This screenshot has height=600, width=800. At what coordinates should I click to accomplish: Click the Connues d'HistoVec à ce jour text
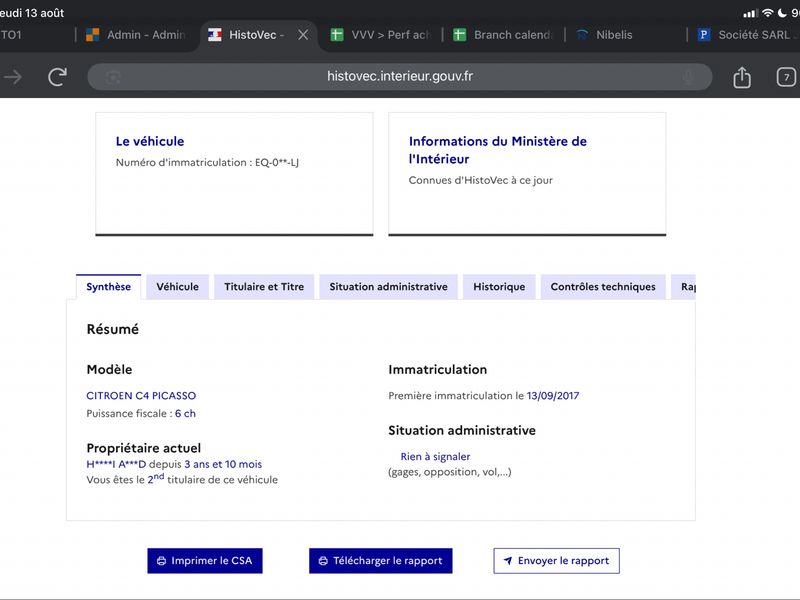[x=481, y=180]
